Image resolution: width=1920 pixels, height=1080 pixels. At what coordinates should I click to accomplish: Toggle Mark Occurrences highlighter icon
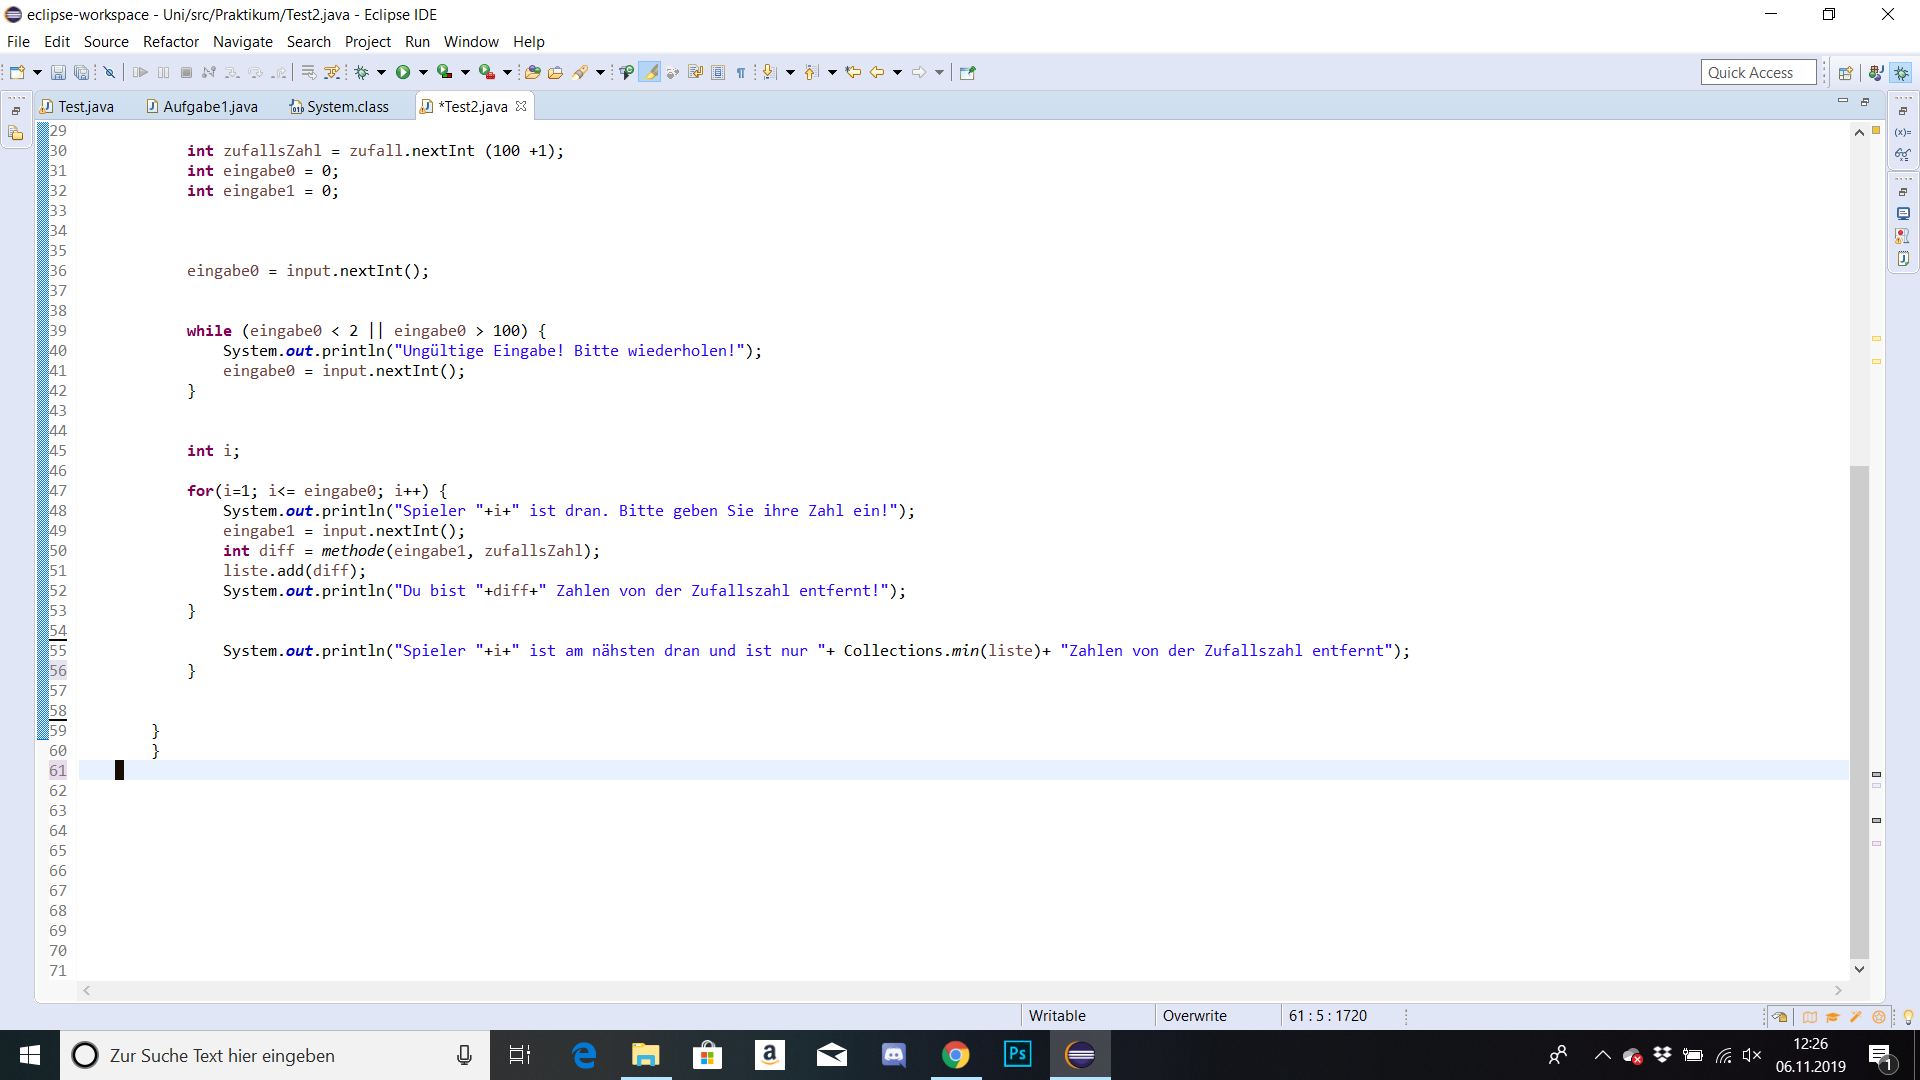pyautogui.click(x=648, y=72)
